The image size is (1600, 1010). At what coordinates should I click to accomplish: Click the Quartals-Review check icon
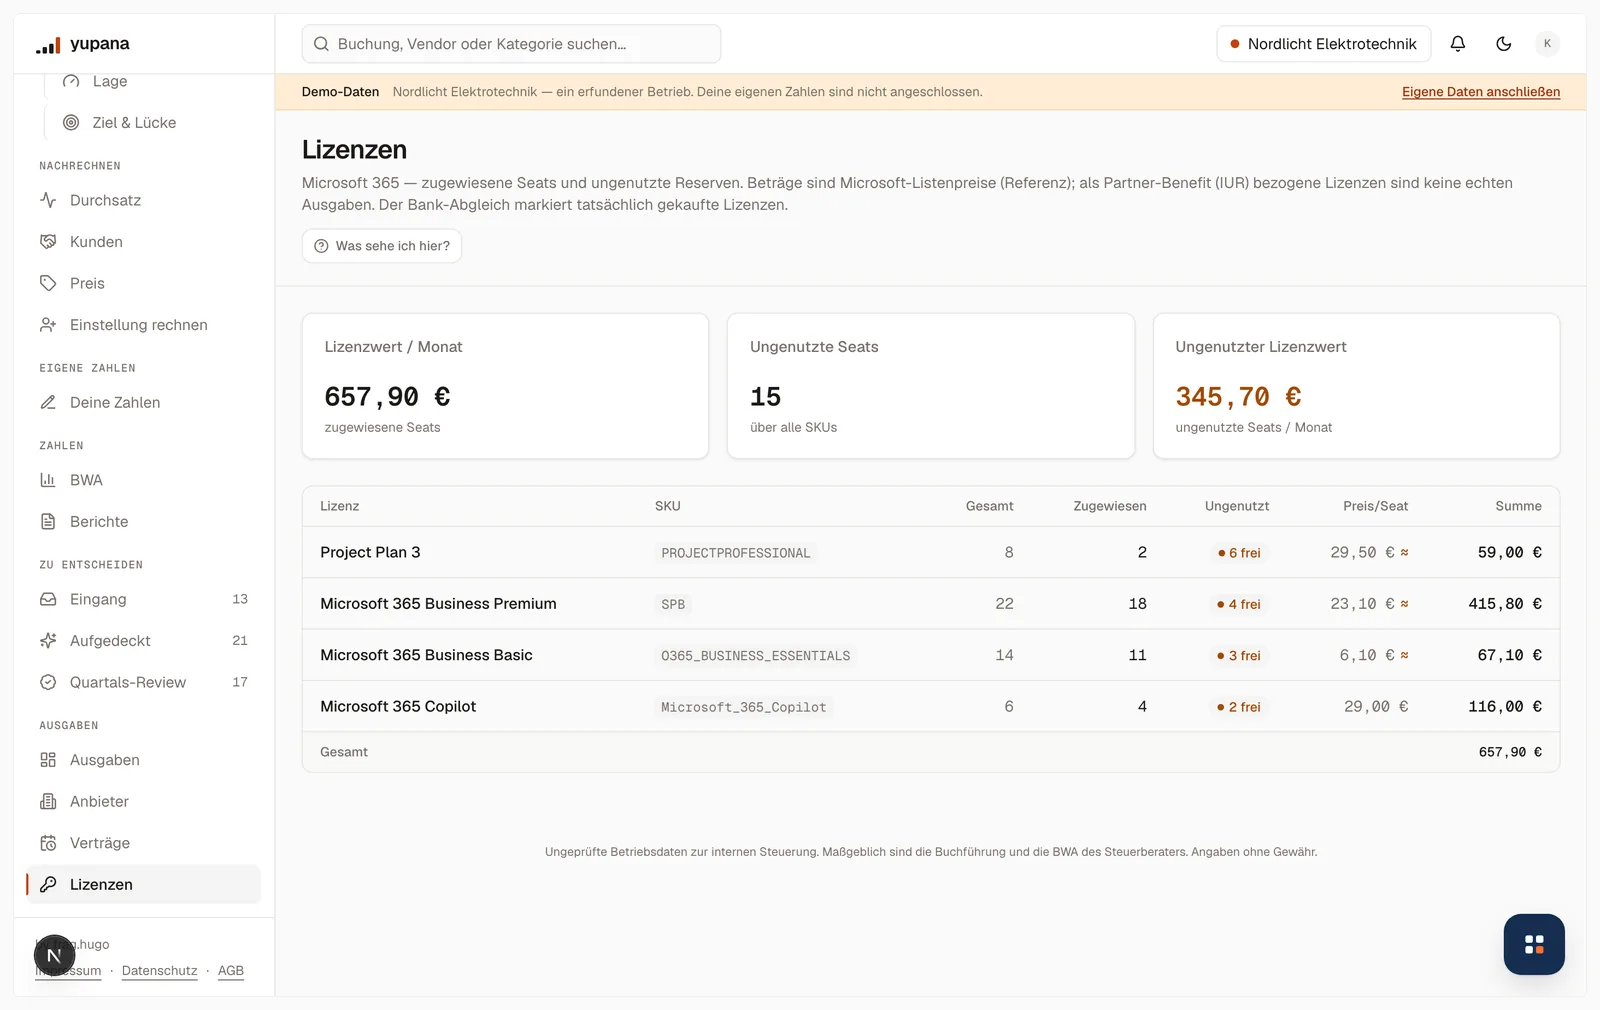tap(48, 682)
